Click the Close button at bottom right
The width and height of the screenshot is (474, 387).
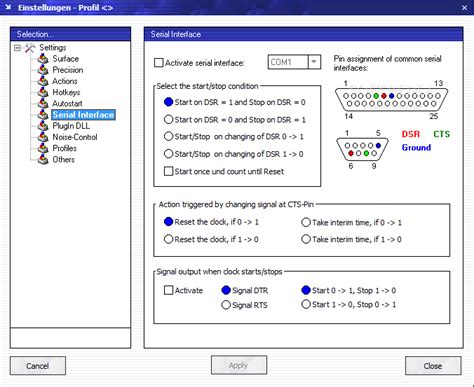click(433, 366)
